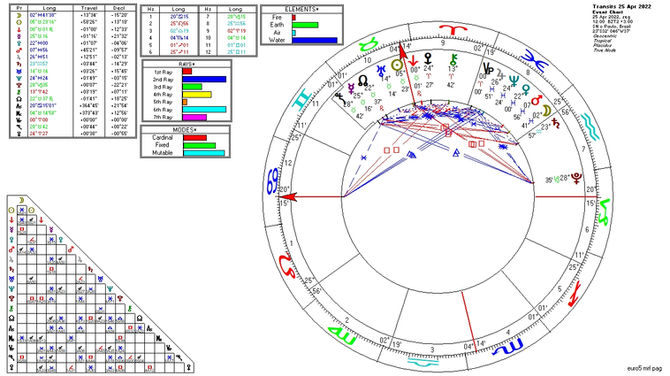Image resolution: width=670 pixels, height=376 pixels.
Task: Open the RAYS header dropdown
Action: [x=187, y=64]
